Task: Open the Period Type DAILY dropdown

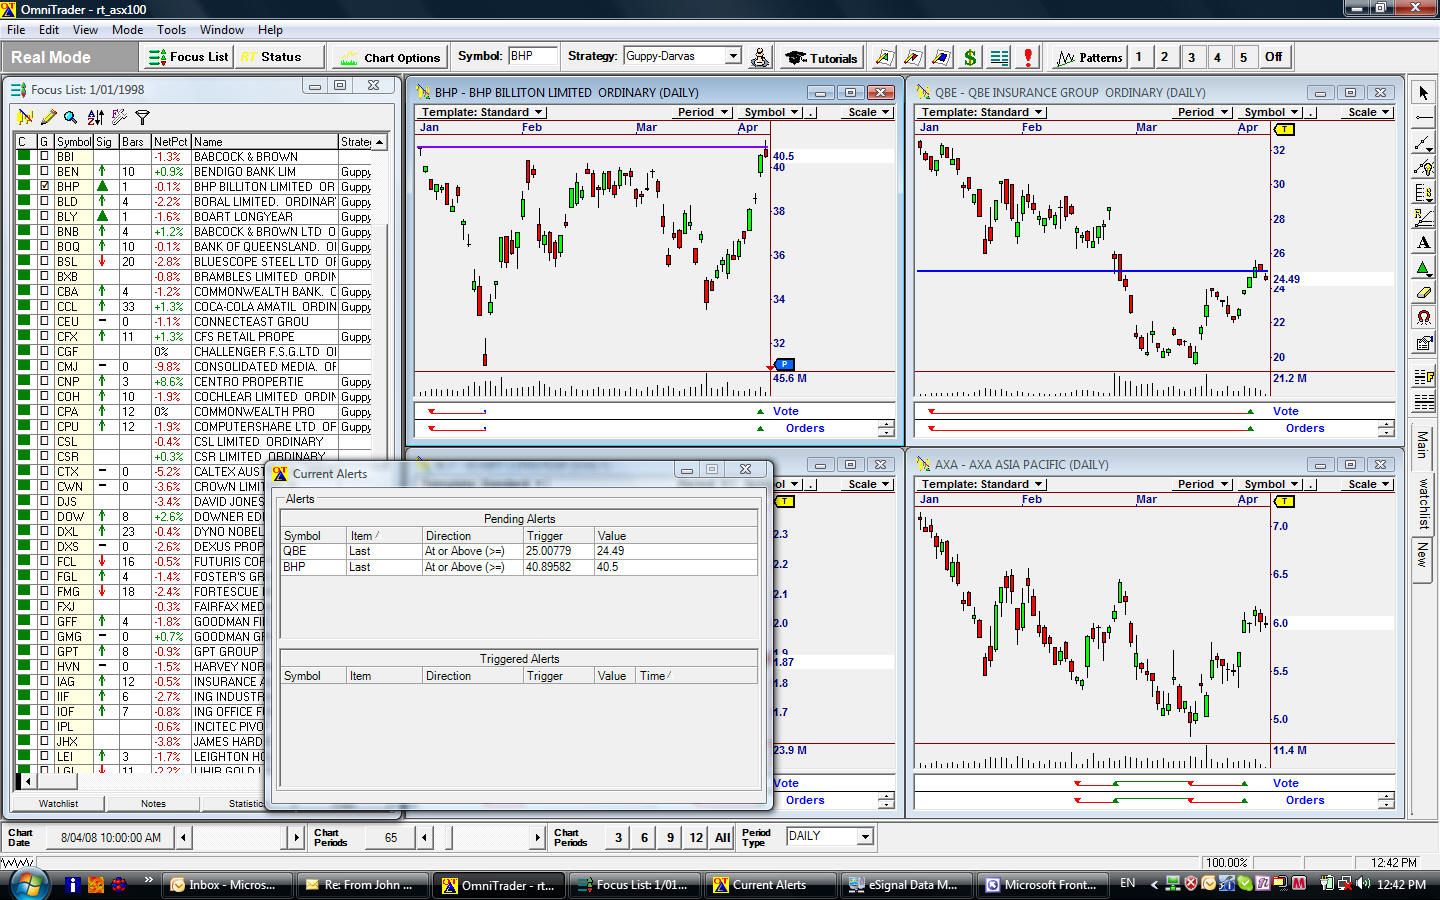Action: tap(865, 836)
